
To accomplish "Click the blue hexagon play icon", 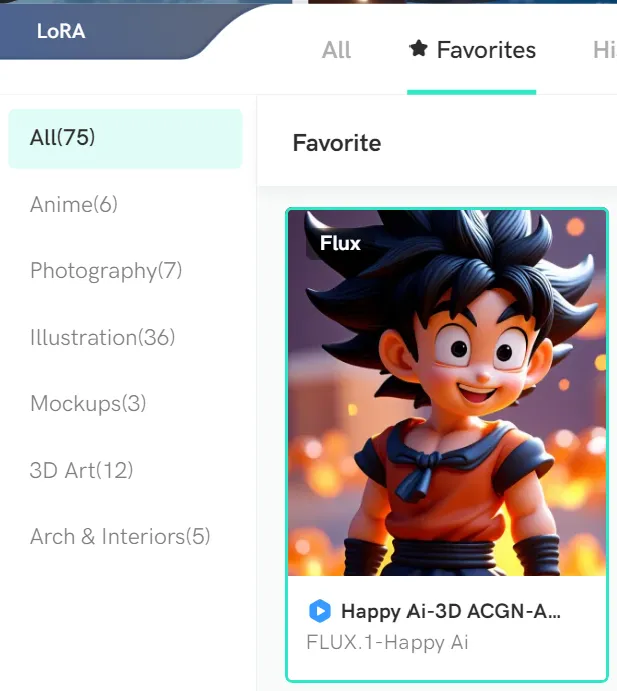I will point(320,611).
